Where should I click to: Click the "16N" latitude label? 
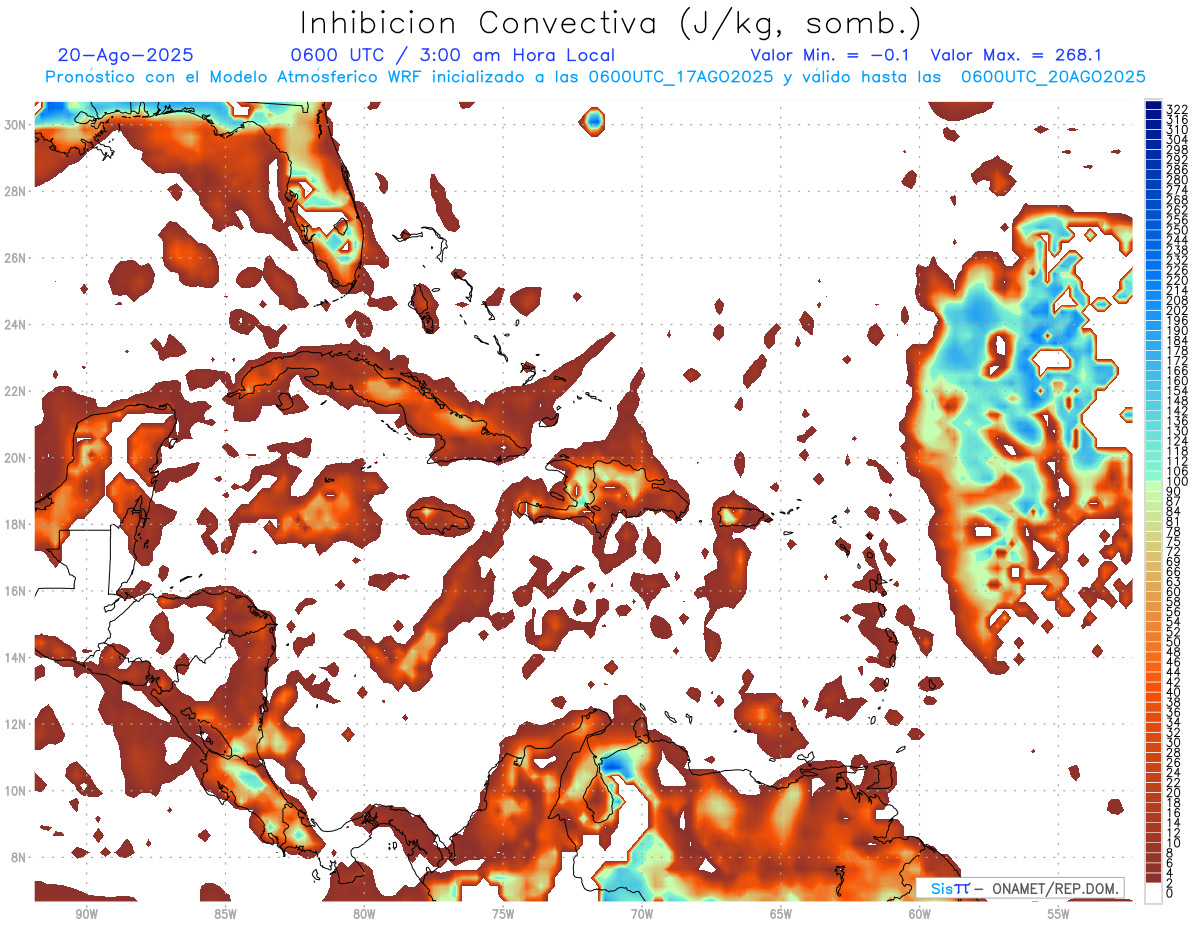tap(16, 591)
